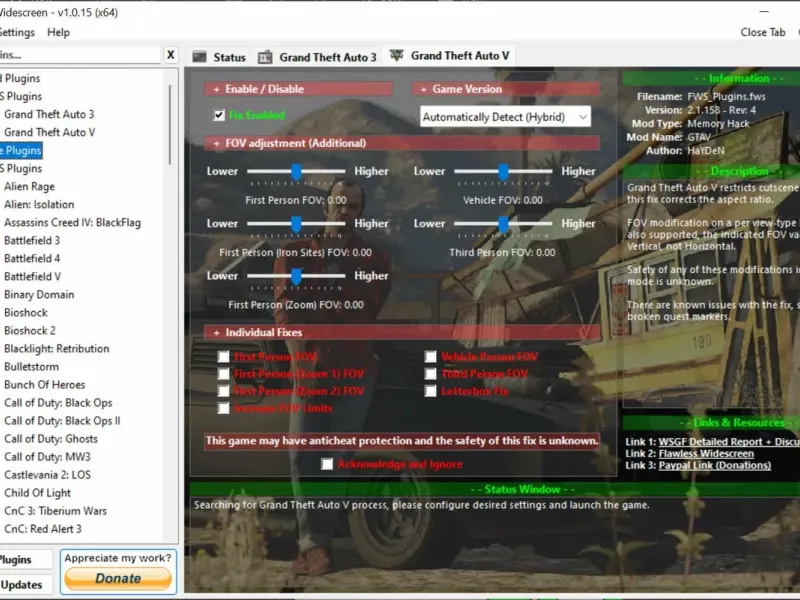Screen dimensions: 800x600
Task: Select Alien Rage plugin
Action: coord(30,186)
